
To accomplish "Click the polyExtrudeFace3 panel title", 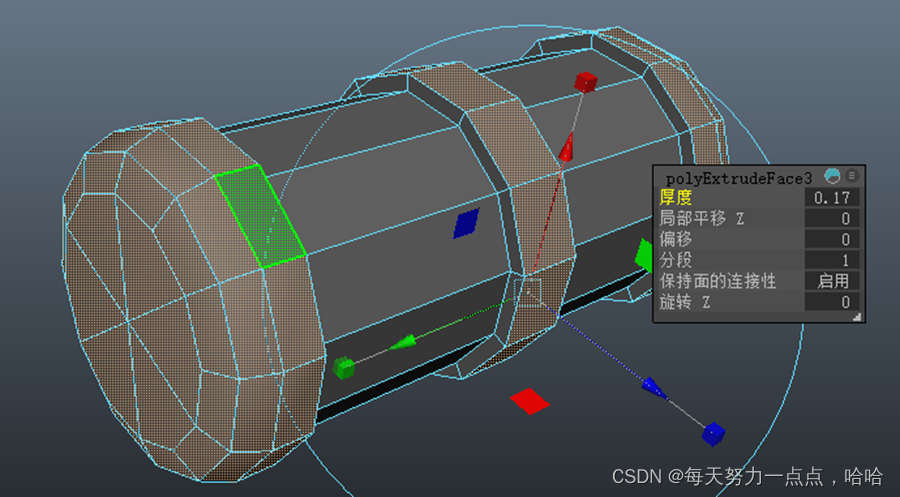I will (x=739, y=178).
